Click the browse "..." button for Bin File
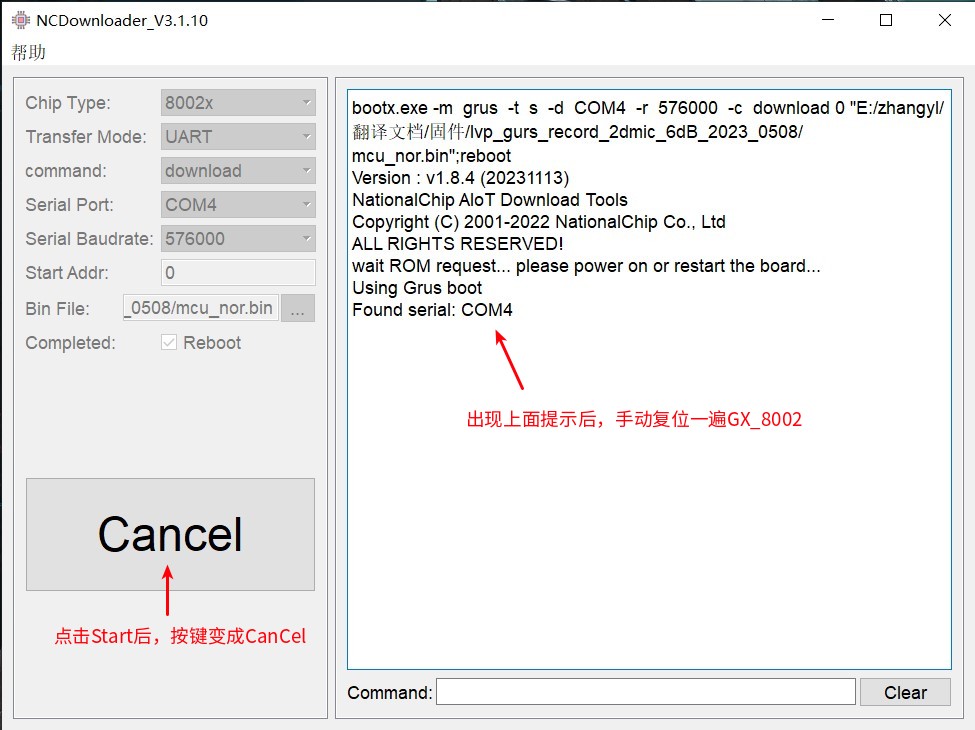 pos(298,308)
